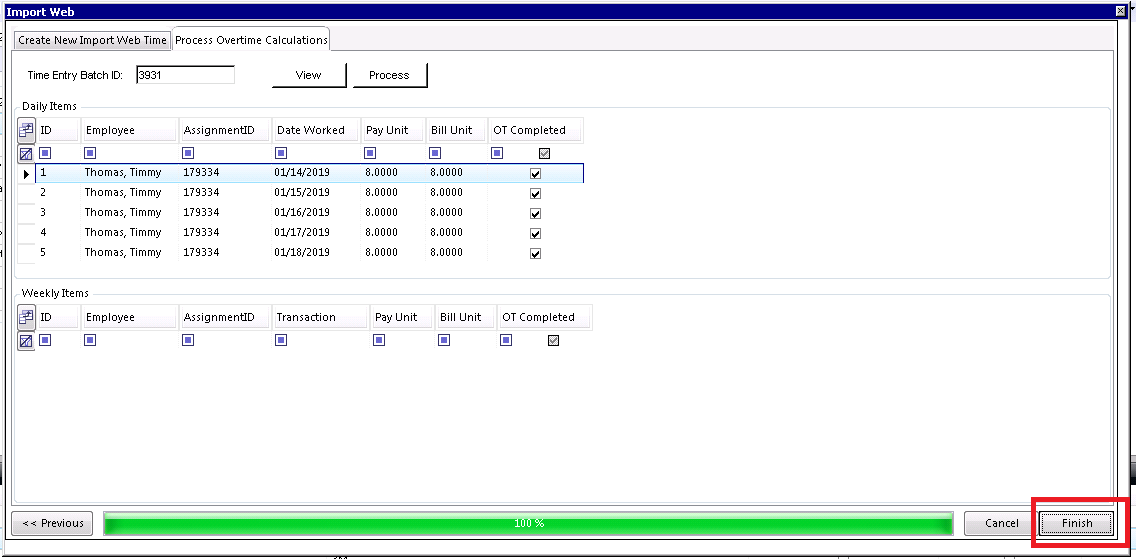Viewport: 1136px width, 560px height.
Task: Open Daily Items Employee filter icon
Action: [90, 153]
